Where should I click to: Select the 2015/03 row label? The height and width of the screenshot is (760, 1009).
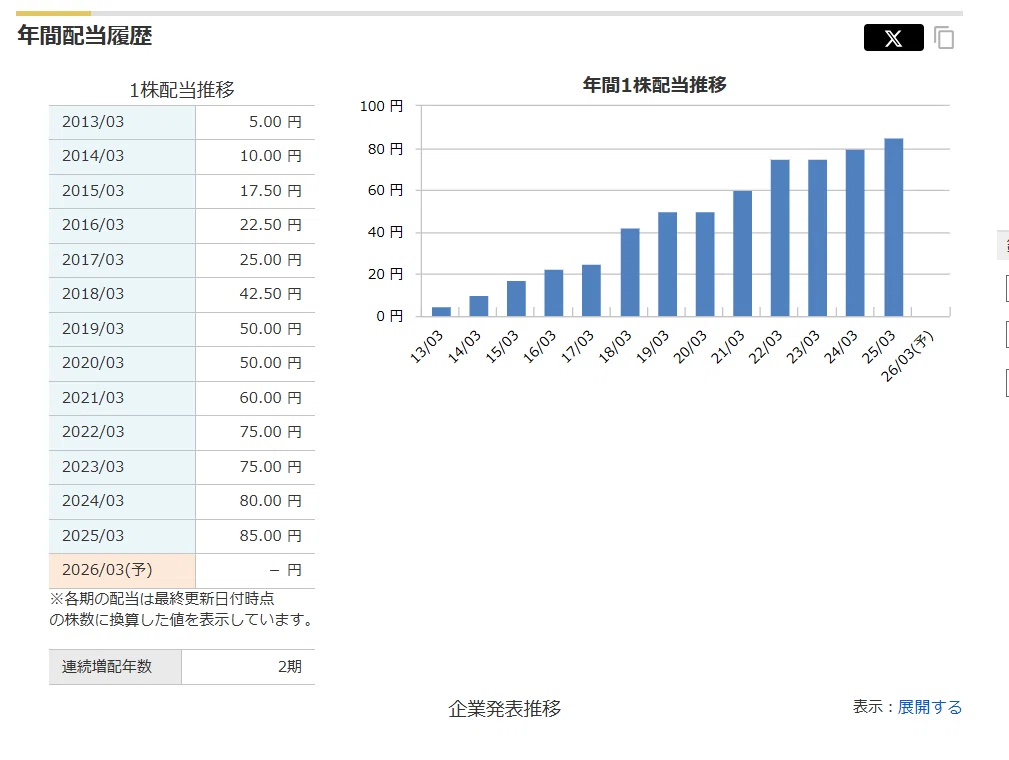click(122, 191)
